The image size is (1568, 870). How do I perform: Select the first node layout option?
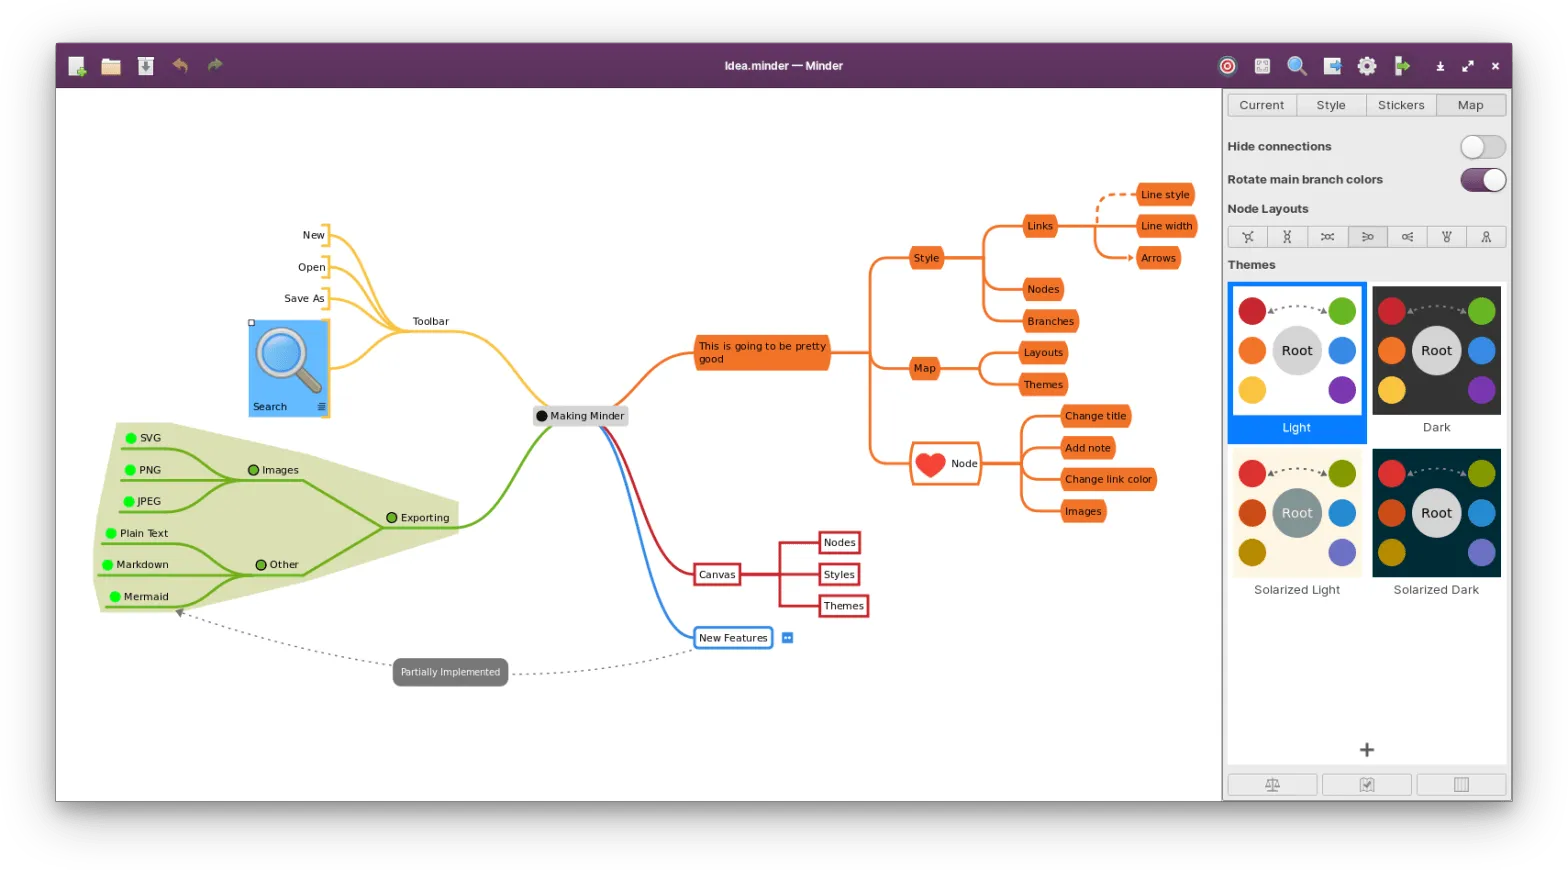pos(1247,237)
